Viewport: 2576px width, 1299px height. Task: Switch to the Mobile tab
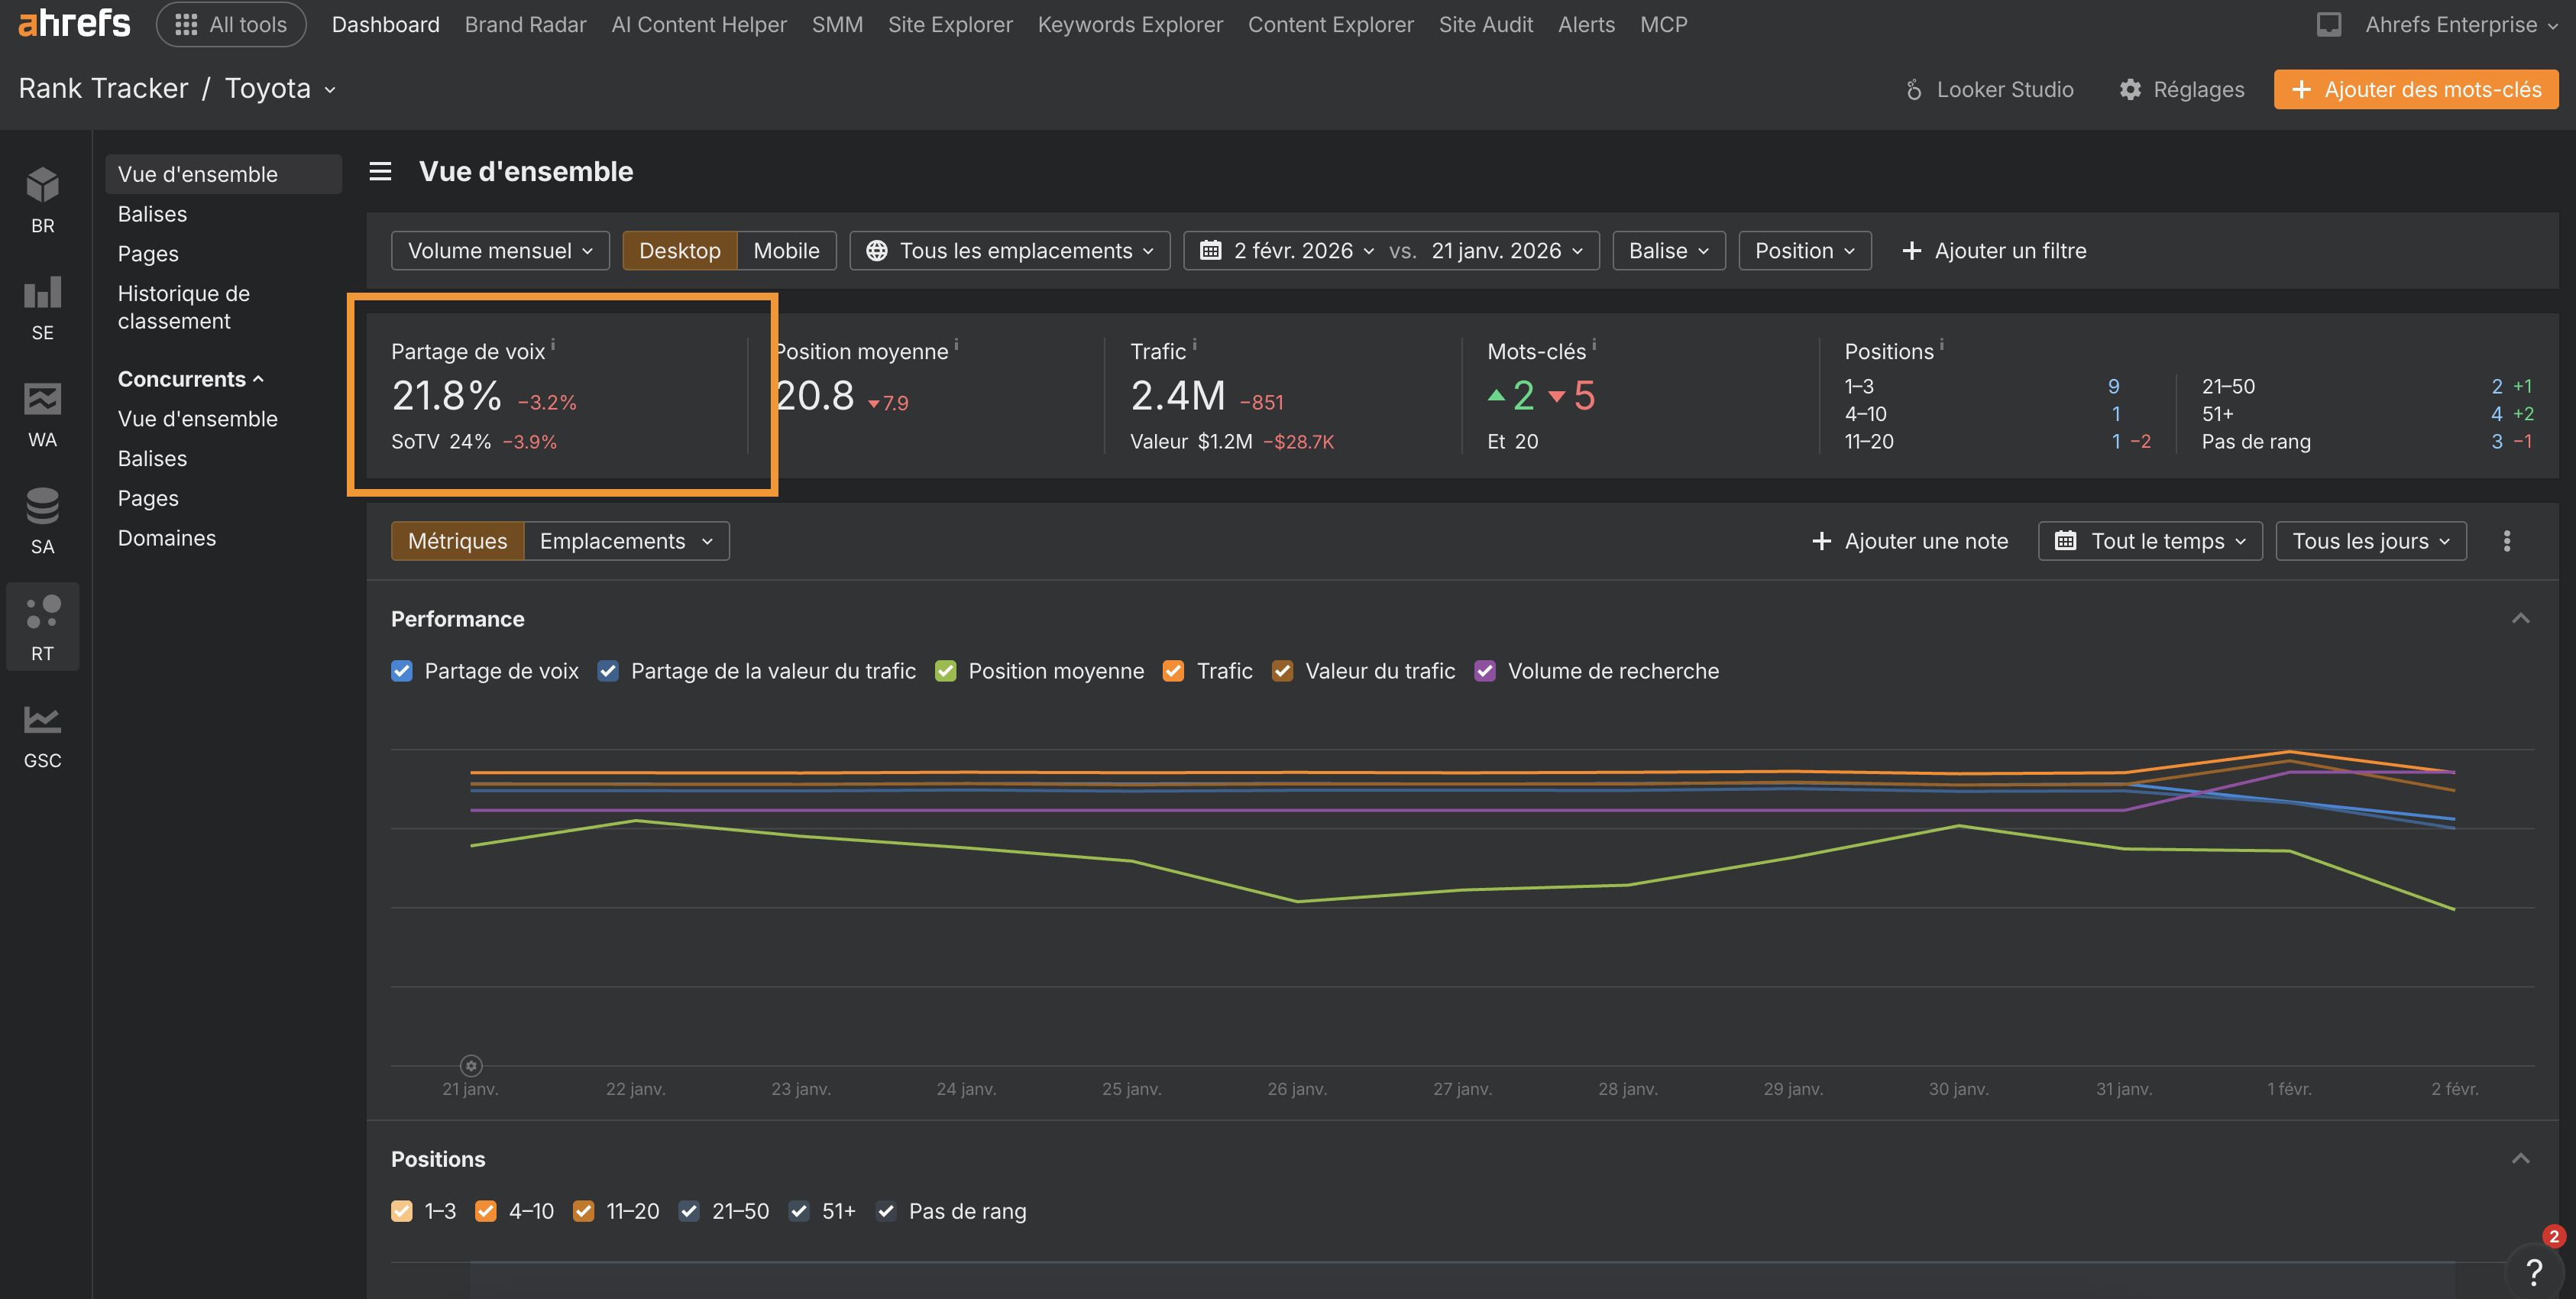[x=785, y=250]
